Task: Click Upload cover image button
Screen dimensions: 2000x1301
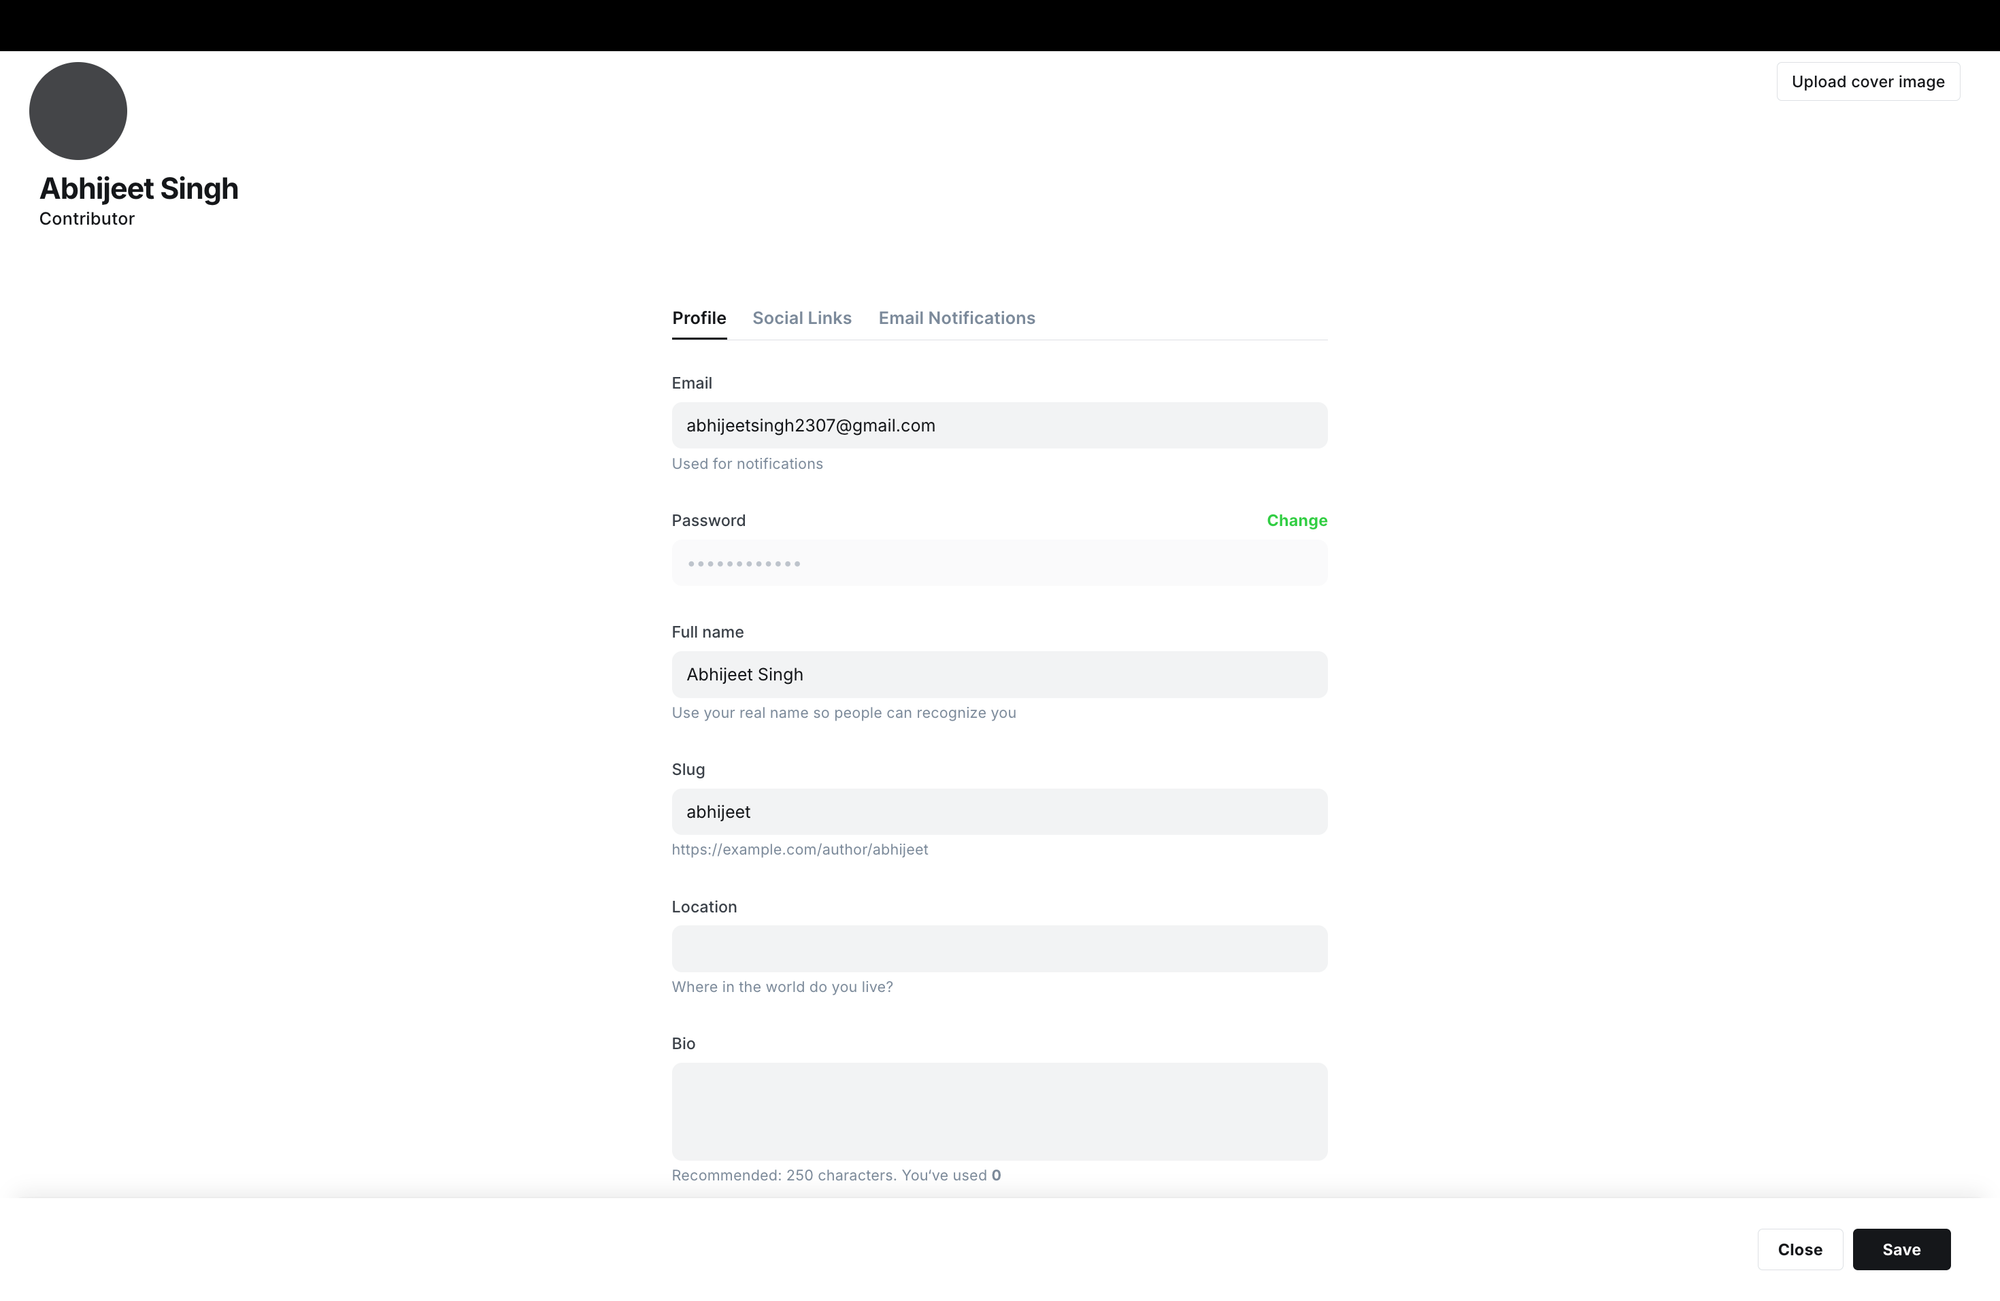Action: click(x=1867, y=82)
